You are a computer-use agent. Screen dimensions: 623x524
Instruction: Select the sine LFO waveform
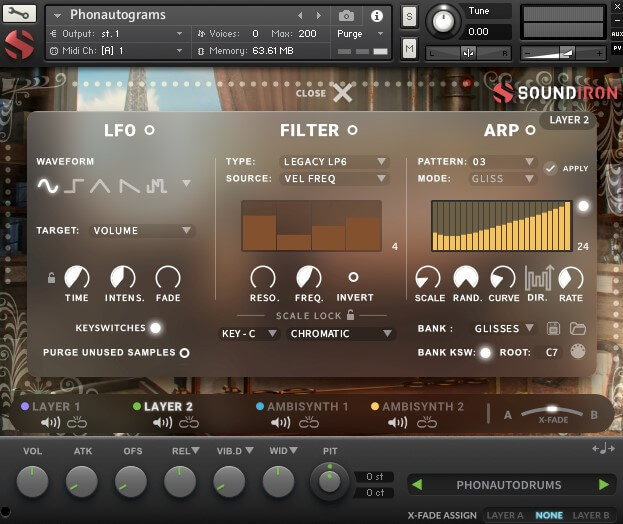click(48, 186)
